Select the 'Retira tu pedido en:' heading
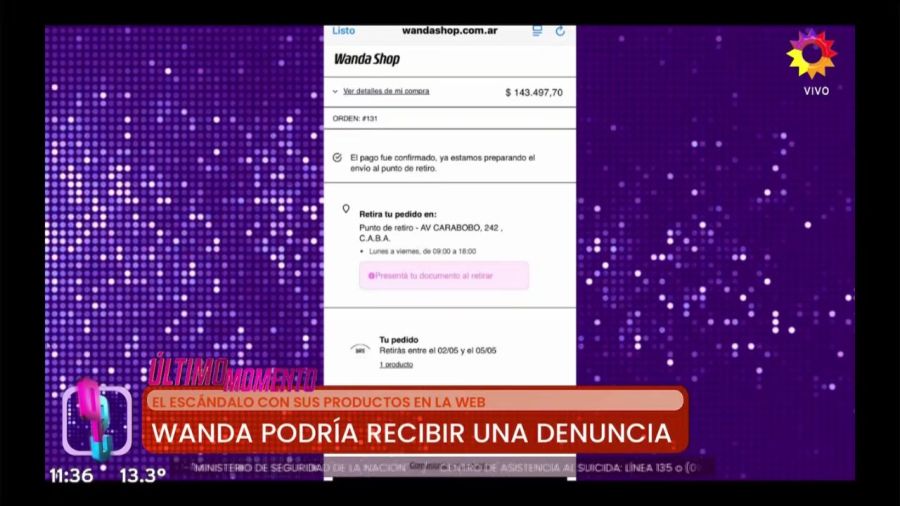 [398, 214]
